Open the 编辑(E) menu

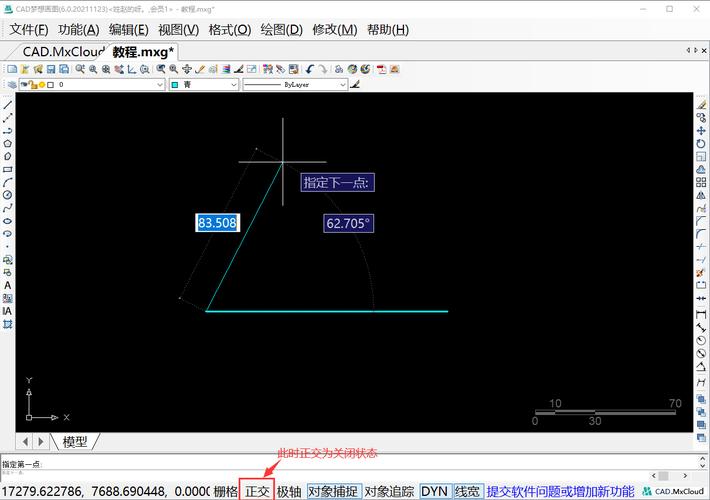tap(129, 30)
